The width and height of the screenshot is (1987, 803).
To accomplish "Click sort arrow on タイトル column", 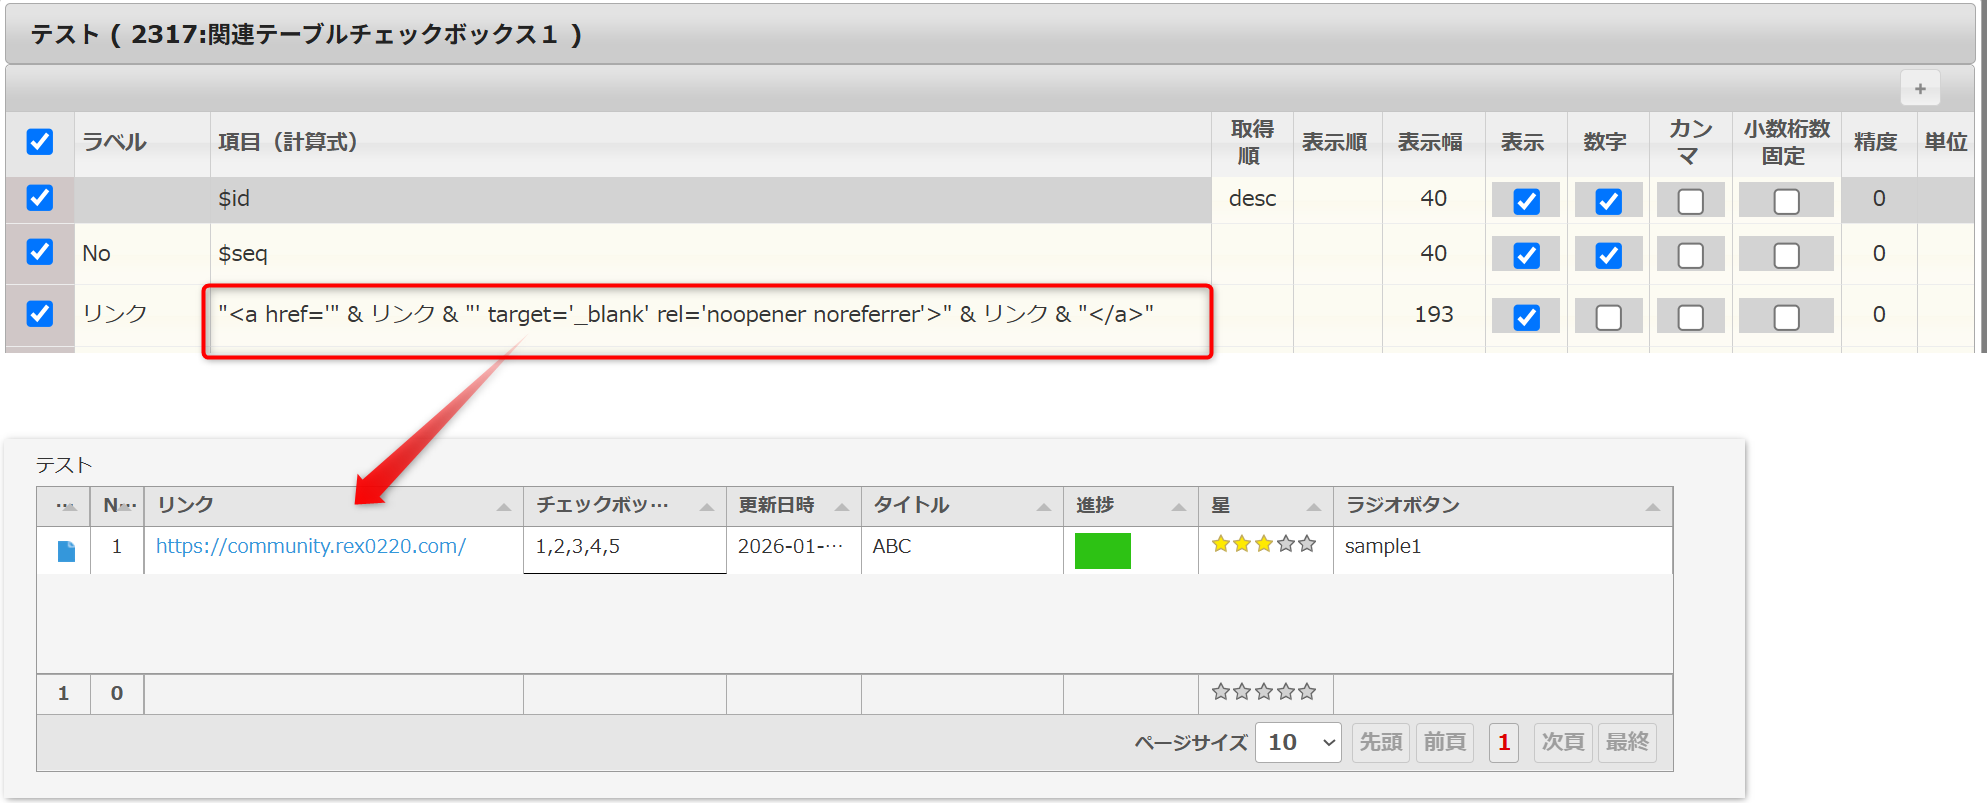I will tap(1044, 508).
